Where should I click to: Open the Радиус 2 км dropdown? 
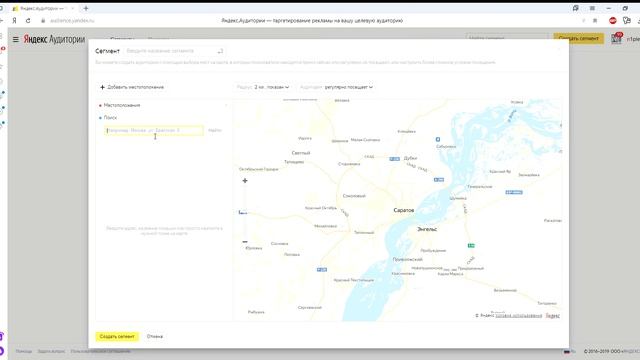coord(263,87)
